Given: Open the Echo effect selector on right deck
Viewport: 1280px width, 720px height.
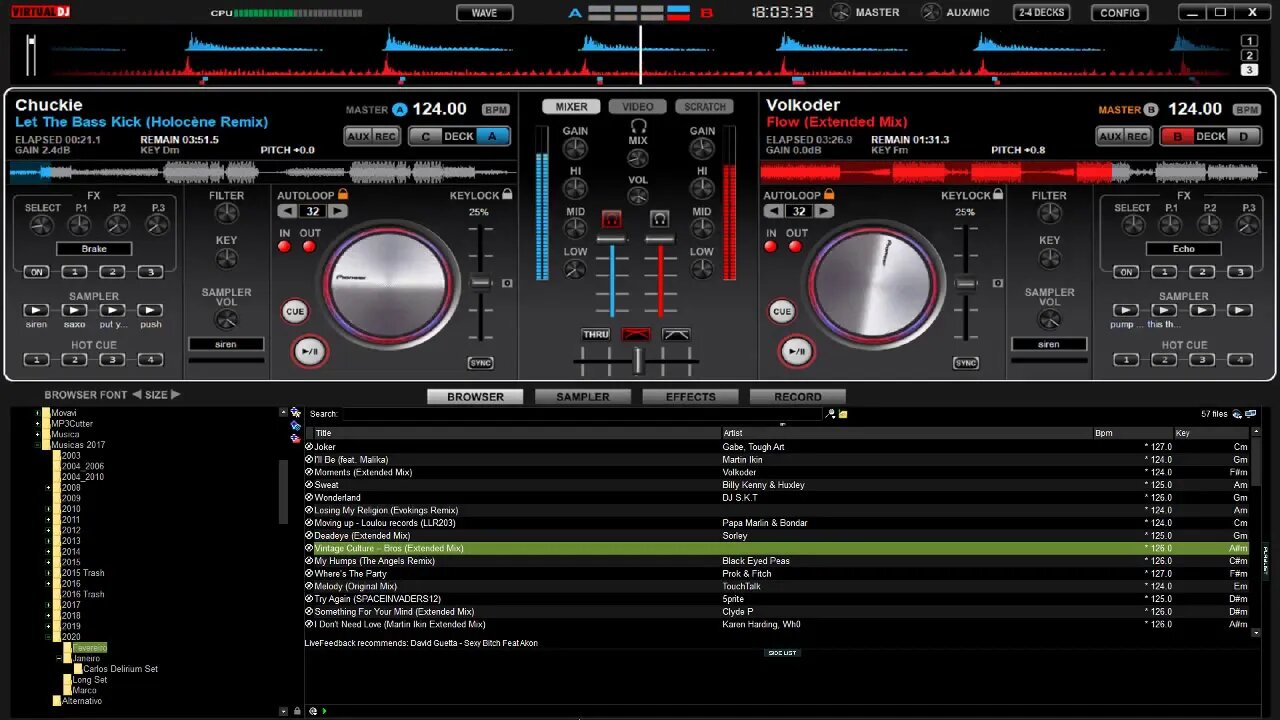Looking at the screenshot, I should point(1184,249).
